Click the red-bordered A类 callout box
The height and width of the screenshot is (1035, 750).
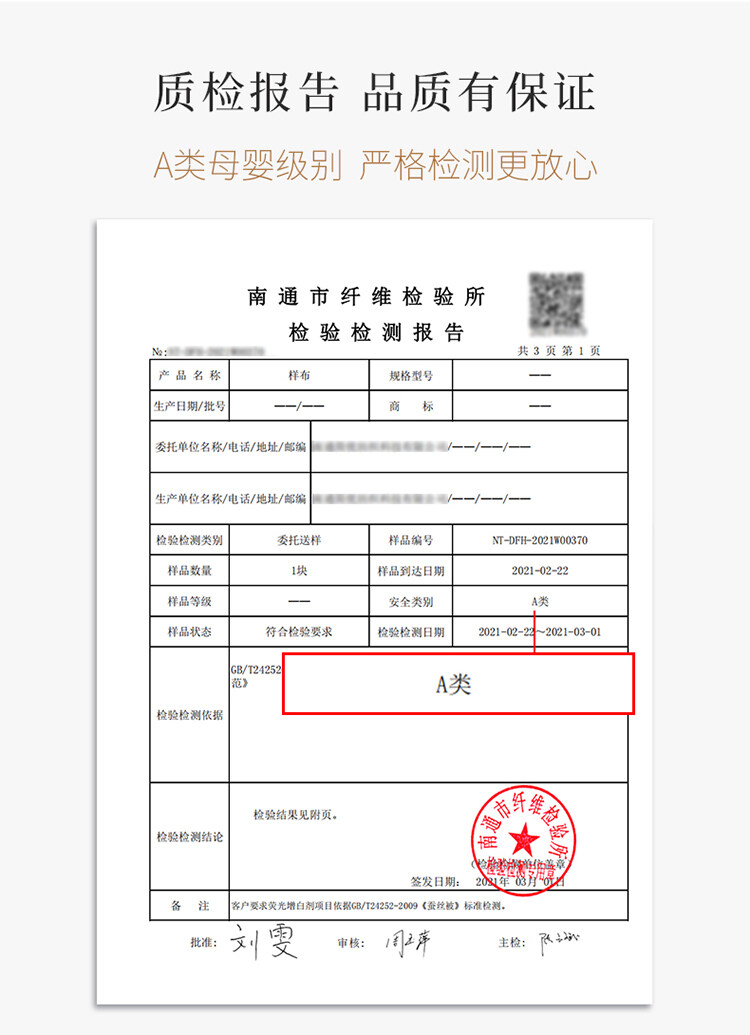[458, 683]
